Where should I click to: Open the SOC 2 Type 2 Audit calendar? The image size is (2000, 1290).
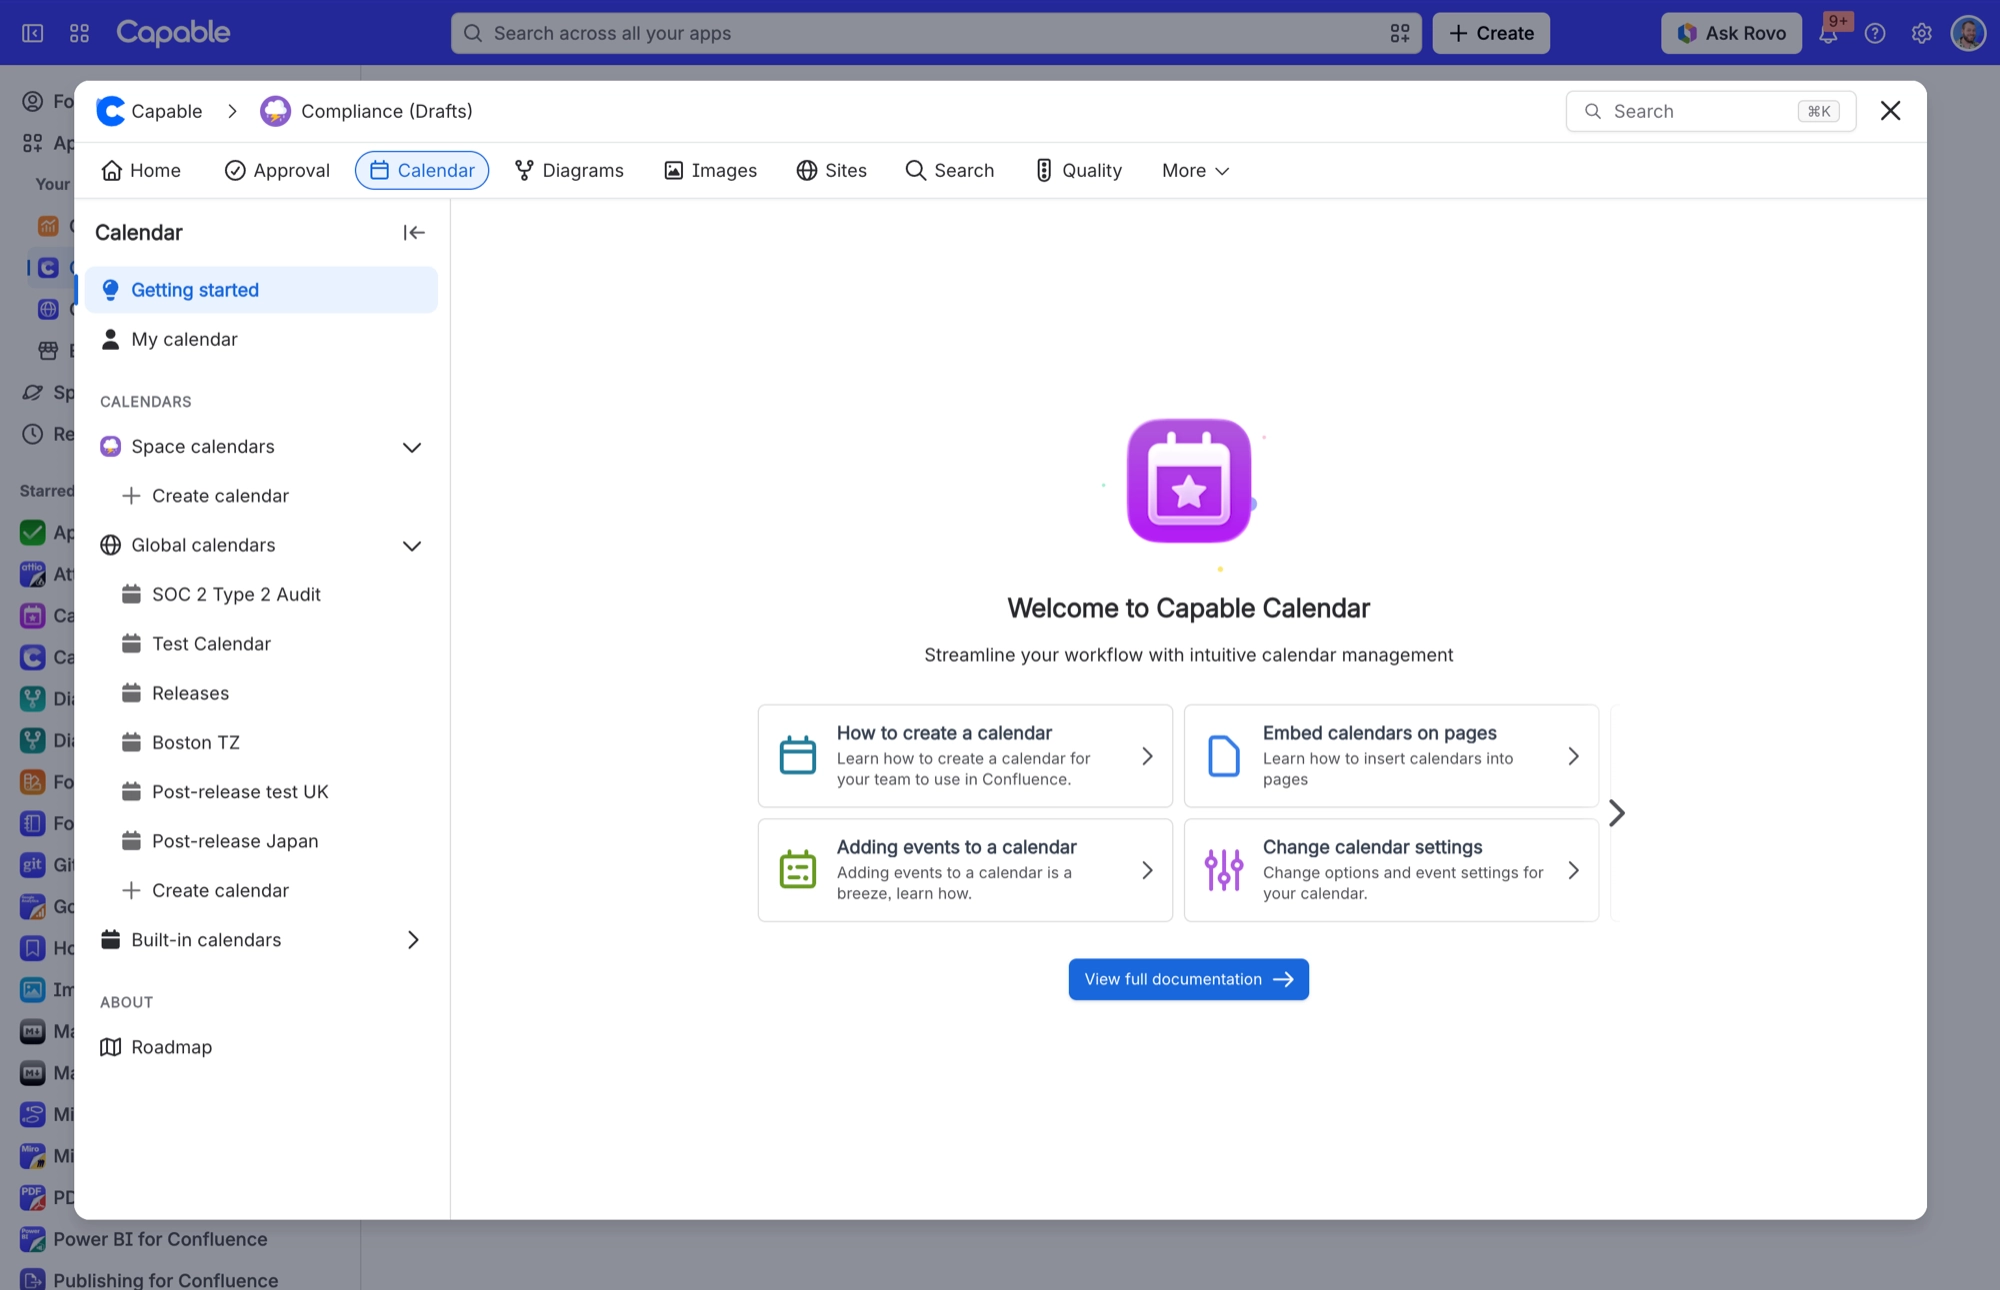point(261,595)
